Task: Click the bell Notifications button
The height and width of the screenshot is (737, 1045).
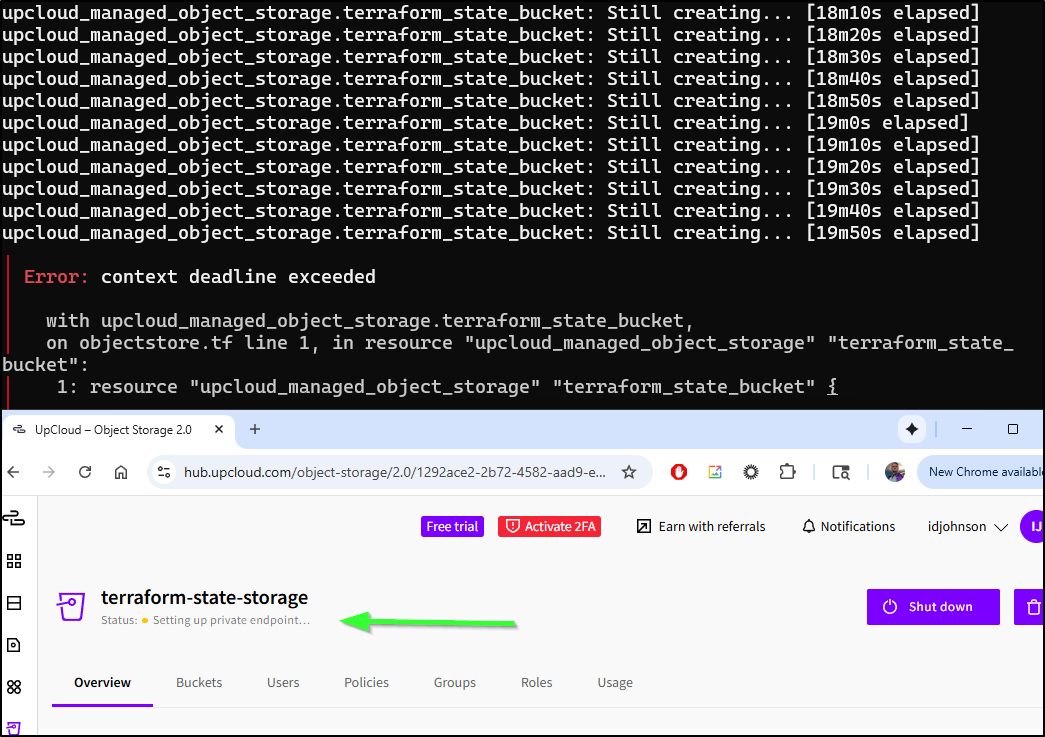Action: [848, 526]
